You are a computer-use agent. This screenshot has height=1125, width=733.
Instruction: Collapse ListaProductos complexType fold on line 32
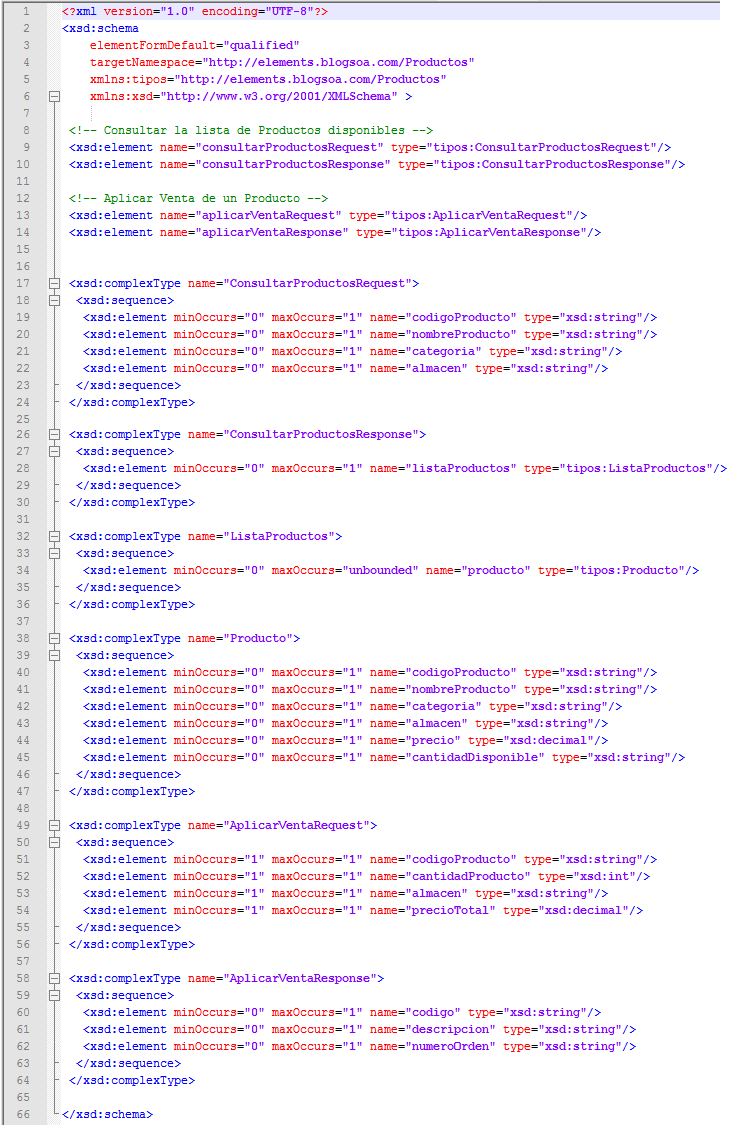[x=54, y=537]
